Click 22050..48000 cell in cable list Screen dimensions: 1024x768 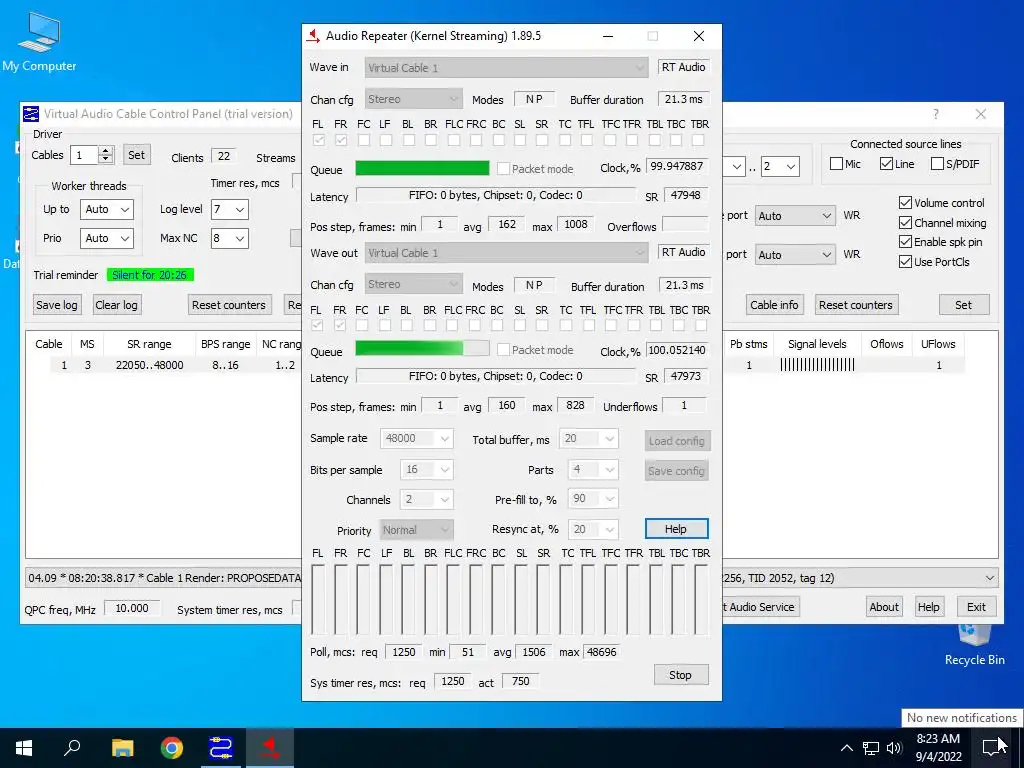pos(150,365)
